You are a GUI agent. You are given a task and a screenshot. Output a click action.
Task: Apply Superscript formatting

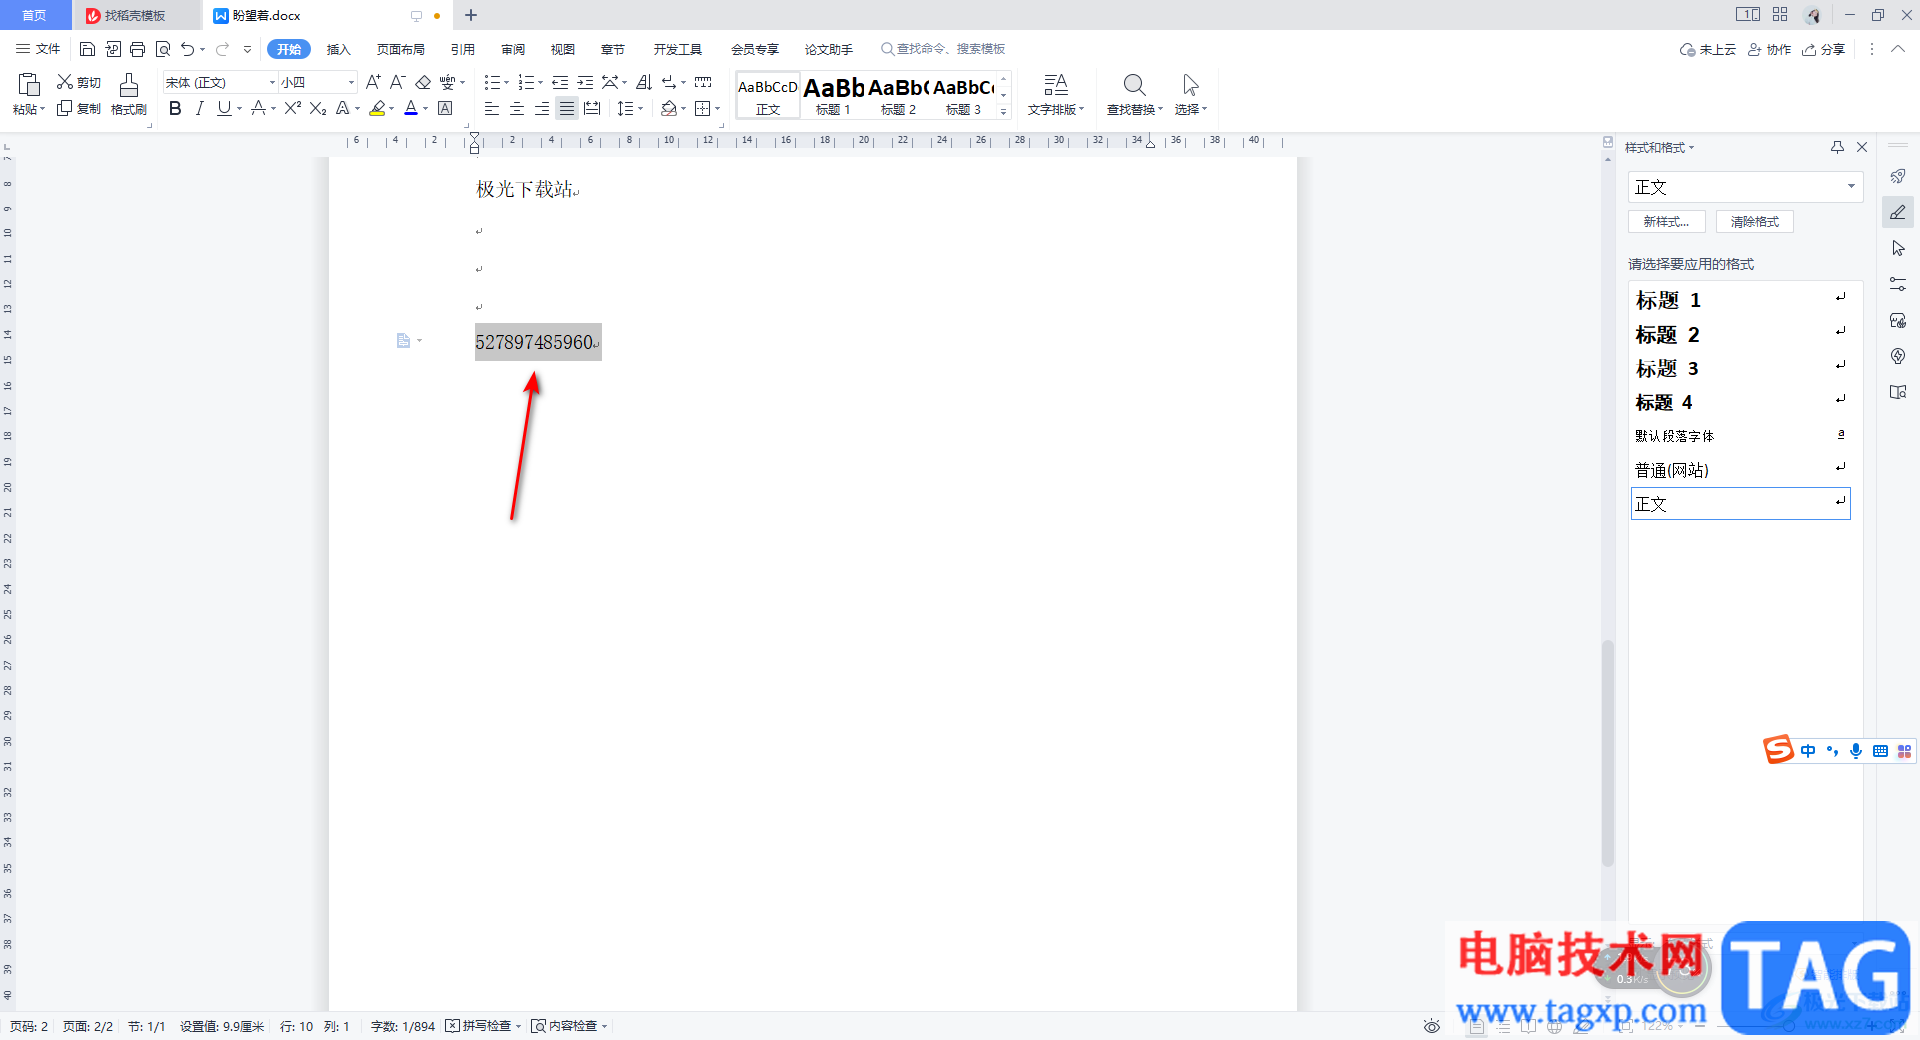tap(292, 108)
